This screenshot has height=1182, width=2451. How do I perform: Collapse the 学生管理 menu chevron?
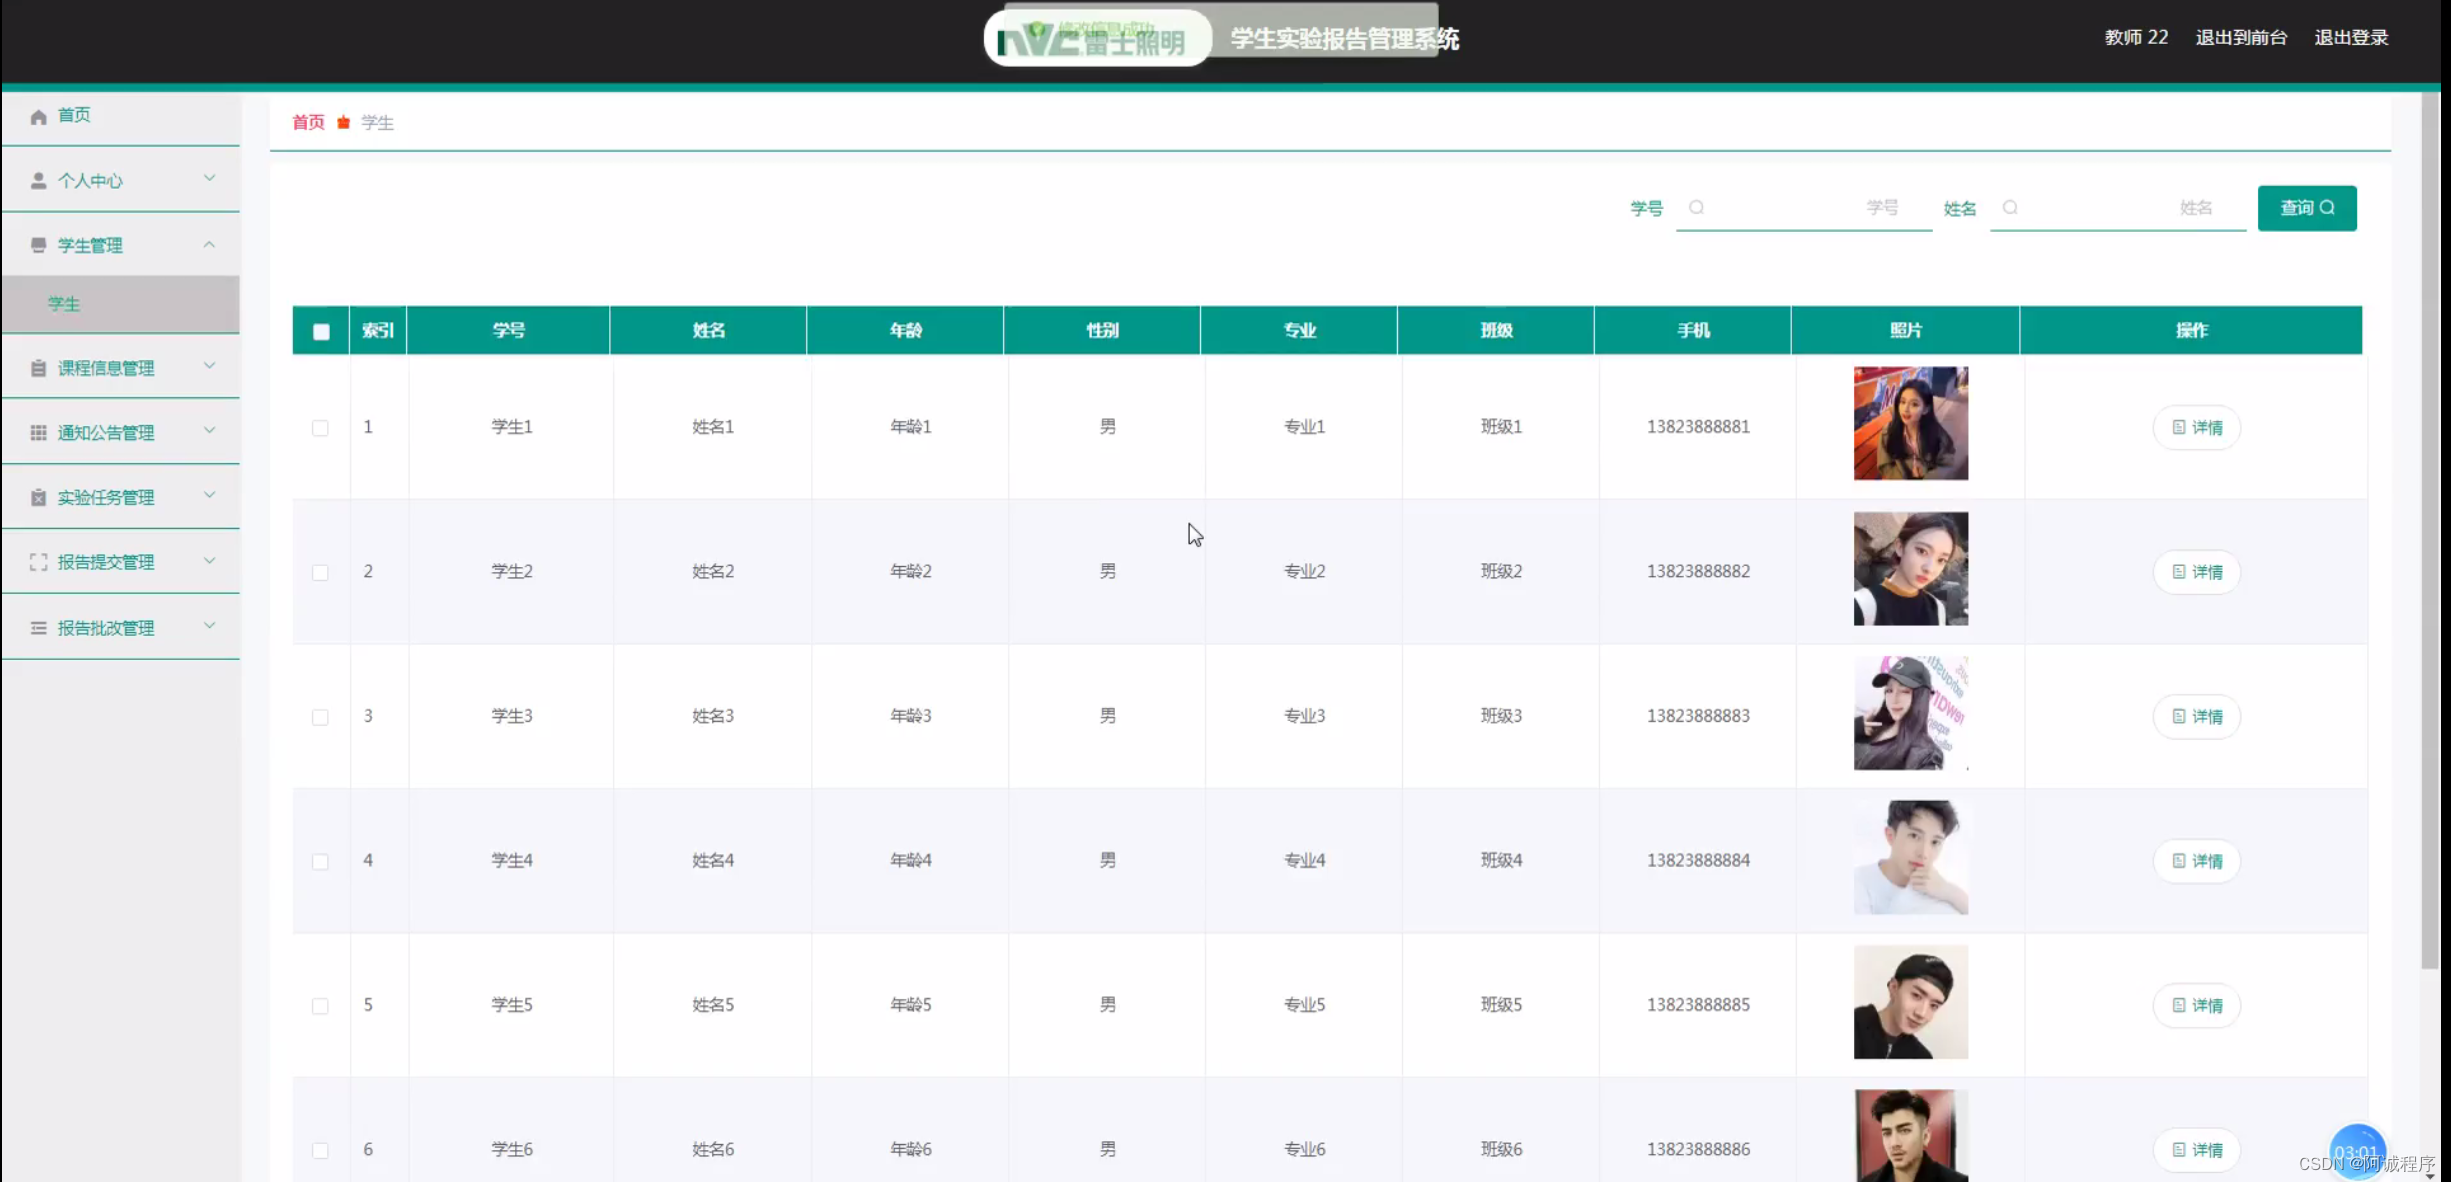coord(209,244)
